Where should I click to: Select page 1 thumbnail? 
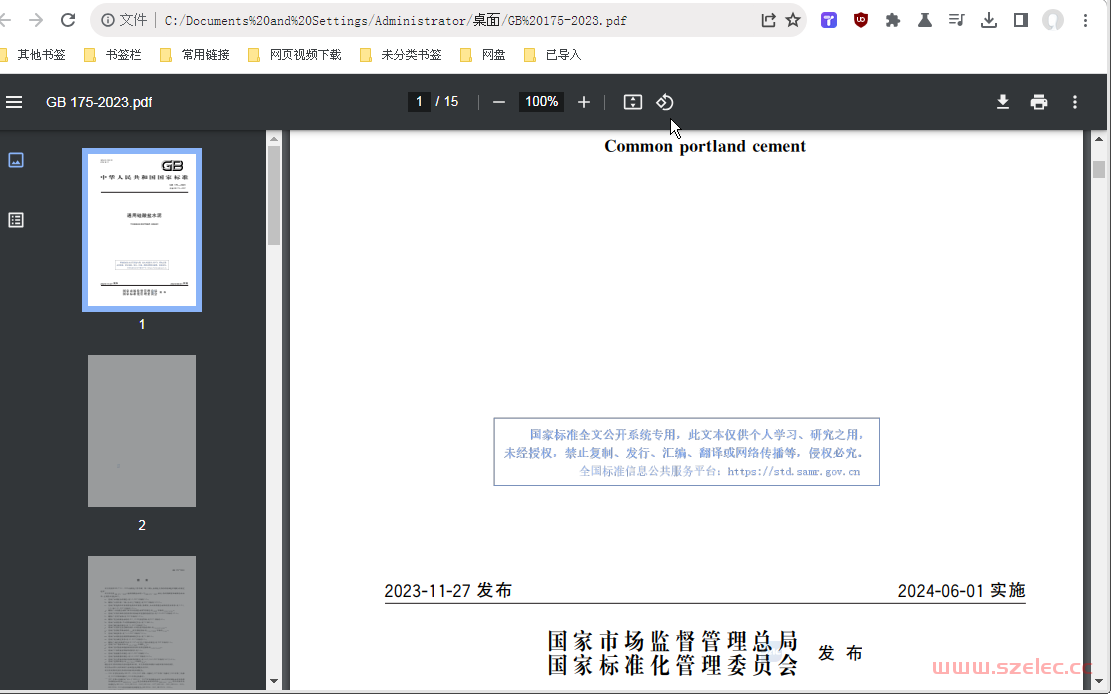(x=142, y=230)
